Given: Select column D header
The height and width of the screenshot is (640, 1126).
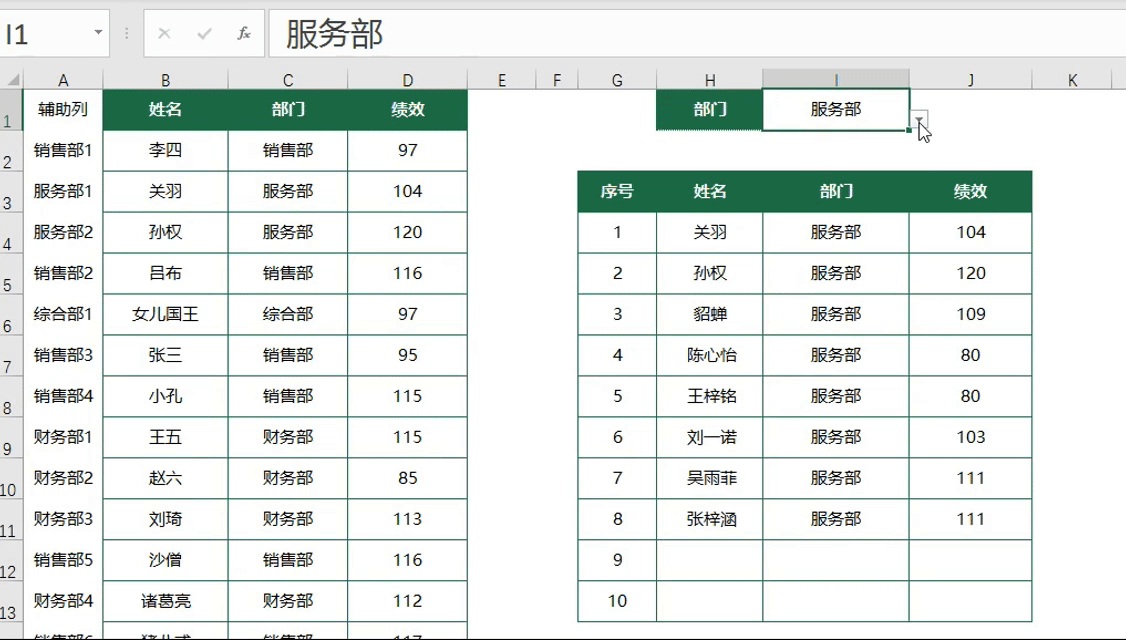Looking at the screenshot, I should pyautogui.click(x=408, y=80).
